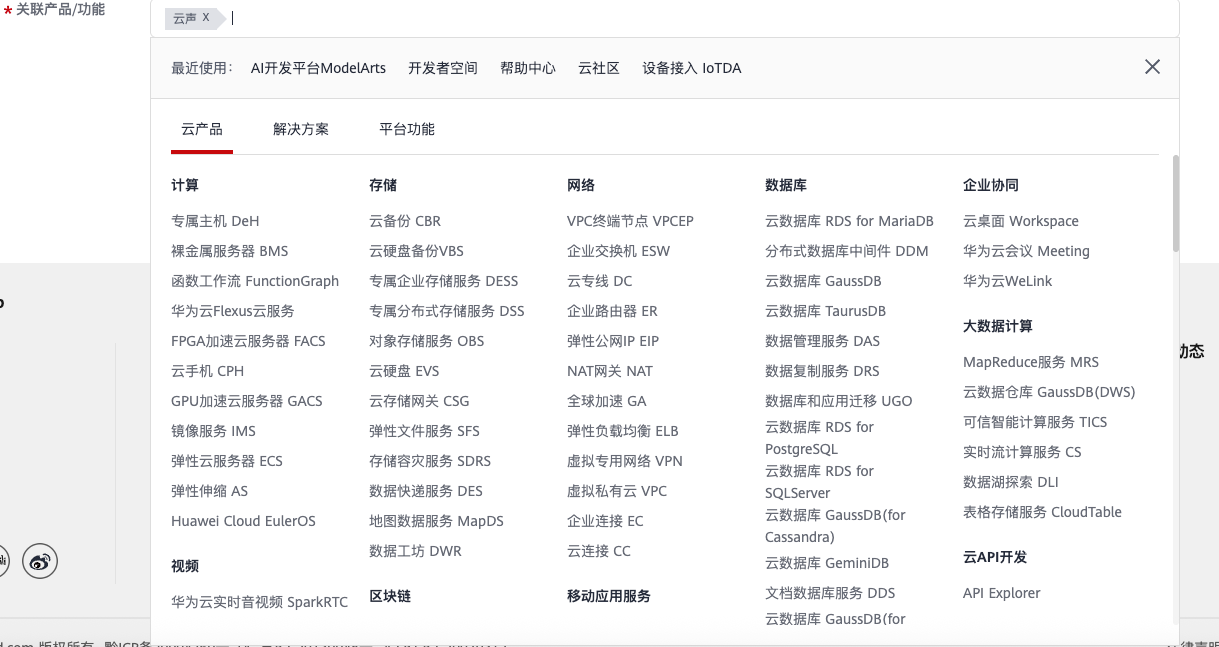The height and width of the screenshot is (647, 1219).
Task: Choose 云手机 CPH
Action: (x=208, y=371)
